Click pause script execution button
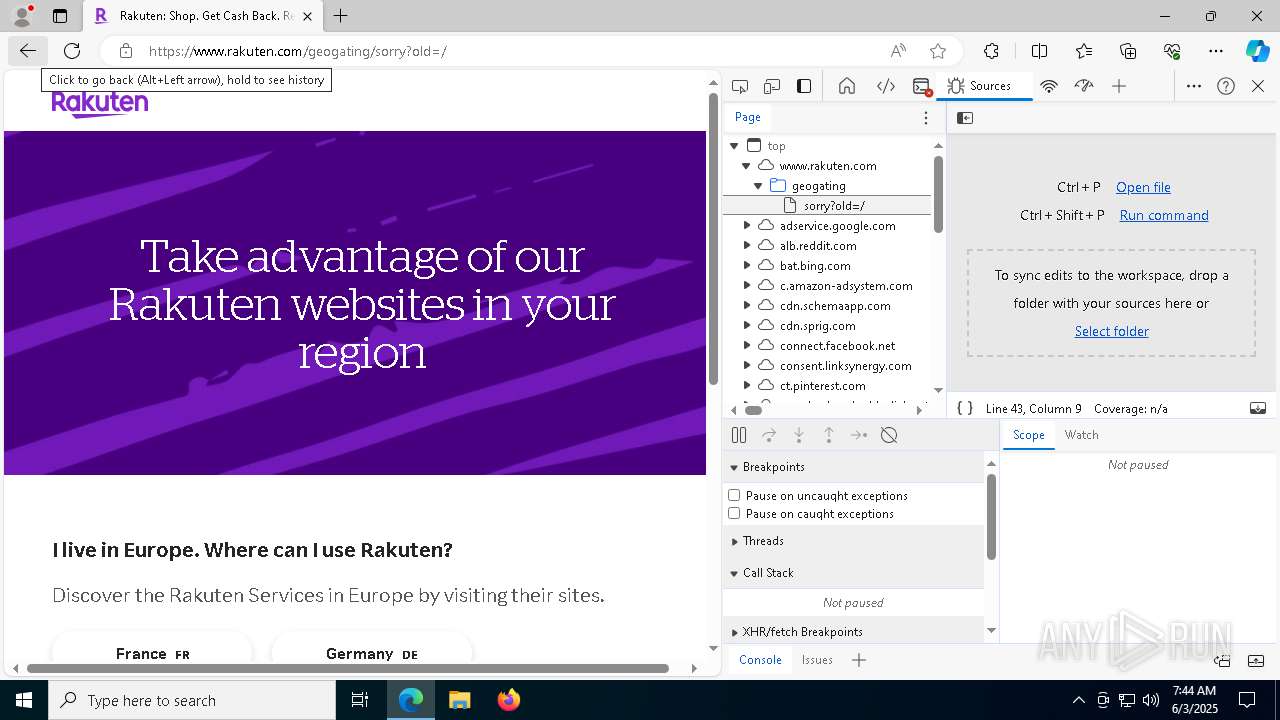 click(739, 435)
